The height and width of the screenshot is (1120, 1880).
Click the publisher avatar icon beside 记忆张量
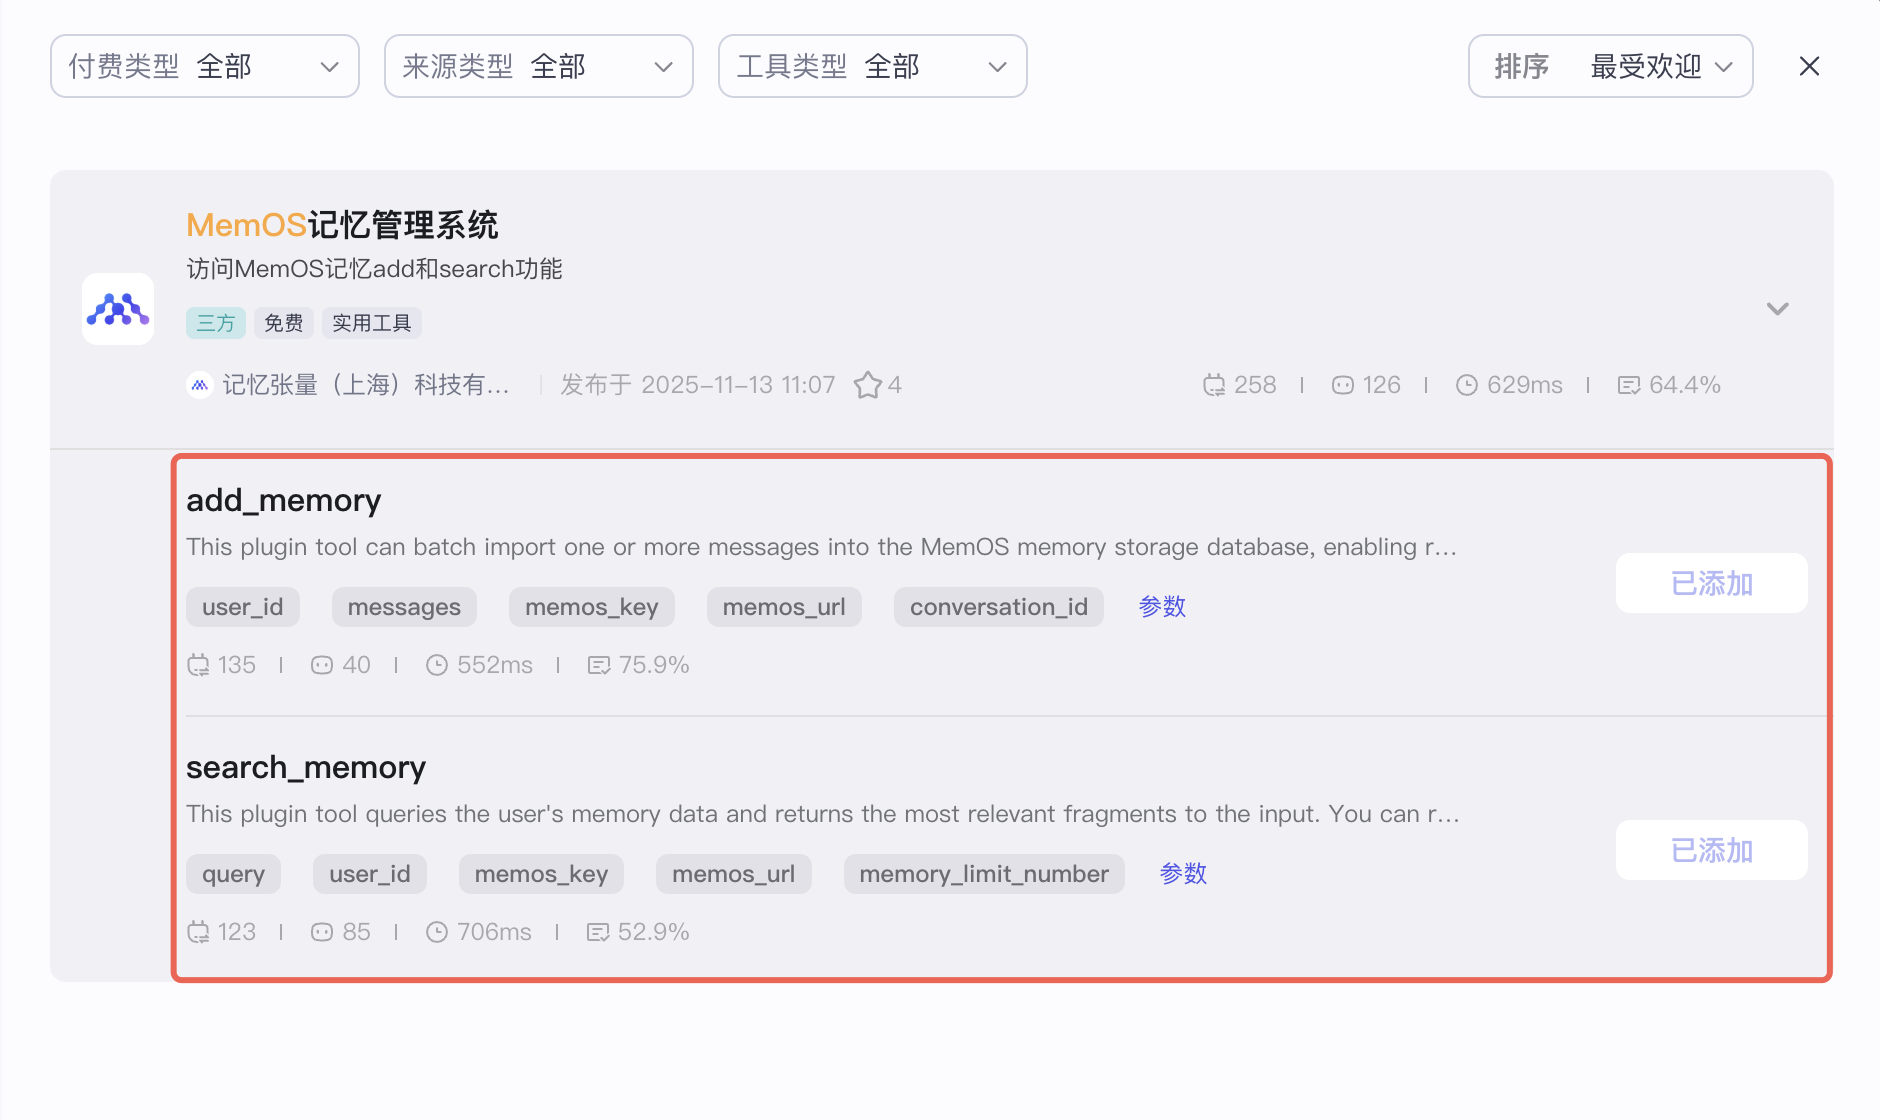point(200,385)
